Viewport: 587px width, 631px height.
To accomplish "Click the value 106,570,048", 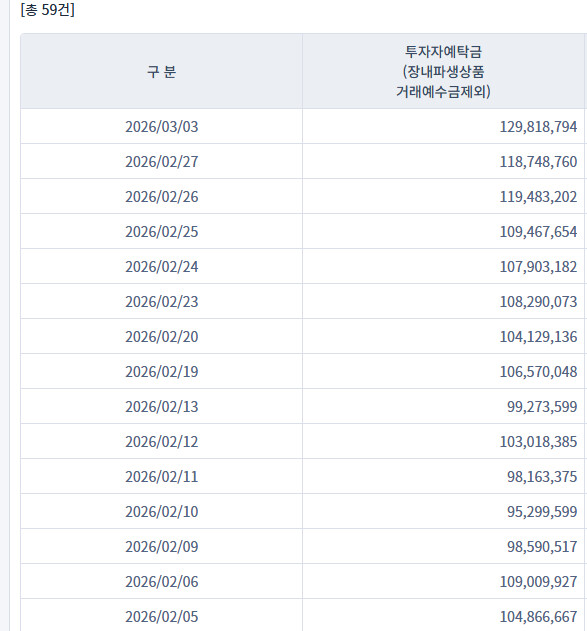I will point(538,372).
